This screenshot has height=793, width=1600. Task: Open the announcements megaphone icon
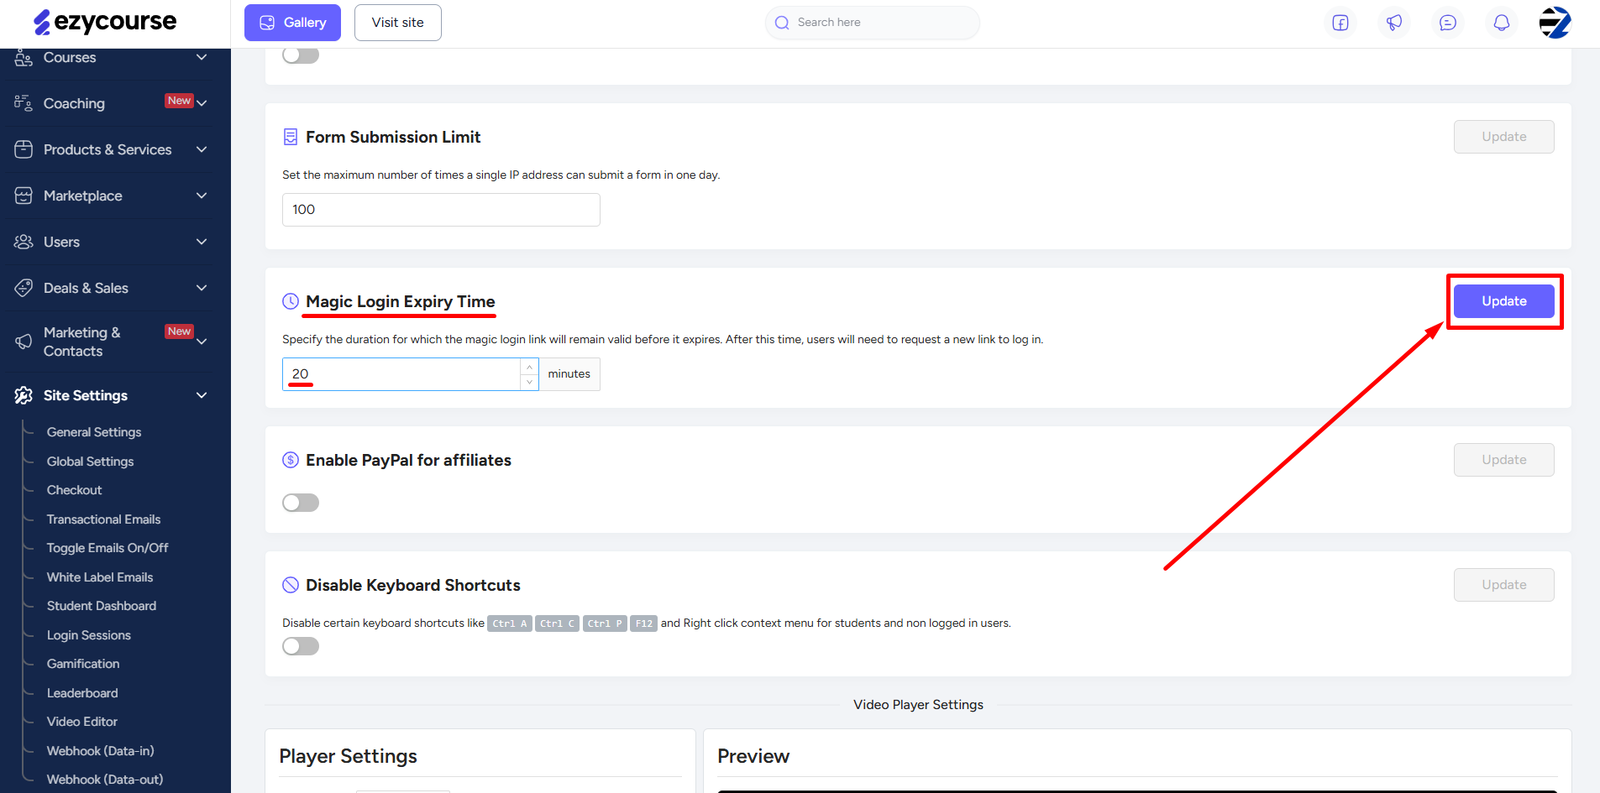point(1394,23)
